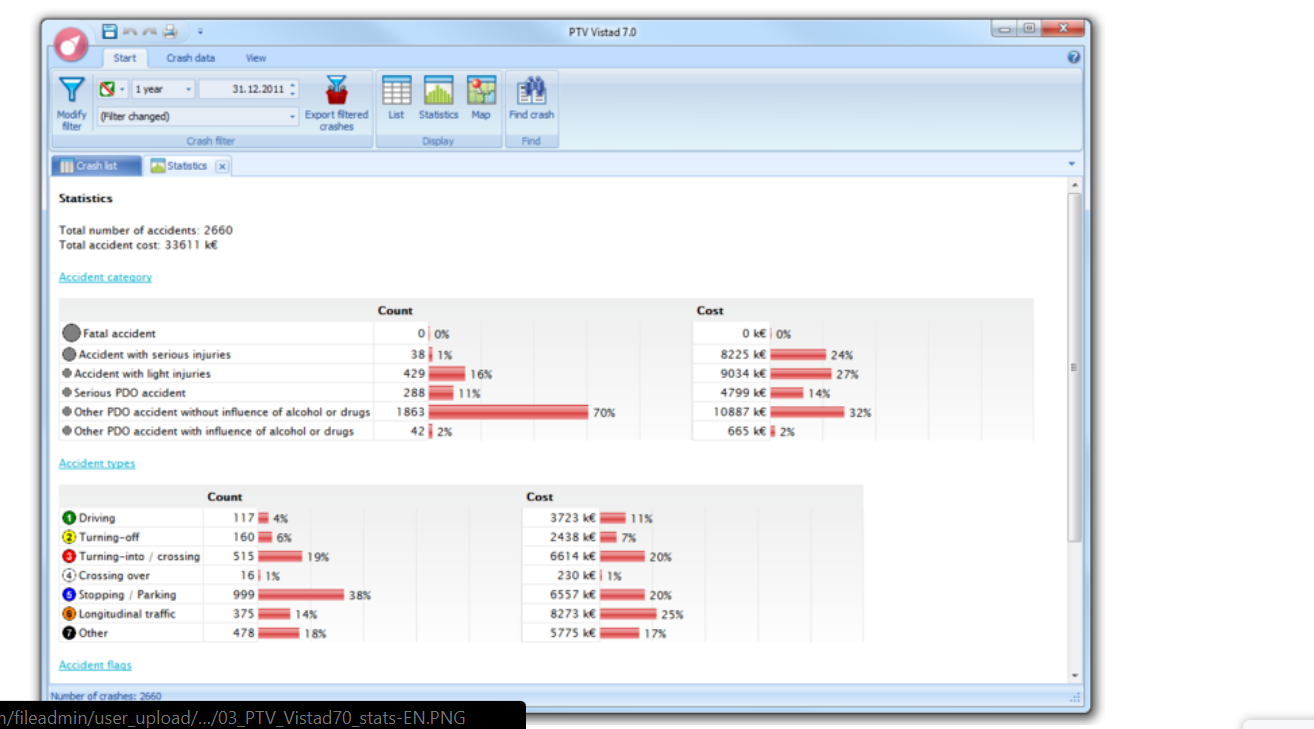Click the Export filtered crashes basket icon
Image resolution: width=1314 pixels, height=729 pixels.
337,91
